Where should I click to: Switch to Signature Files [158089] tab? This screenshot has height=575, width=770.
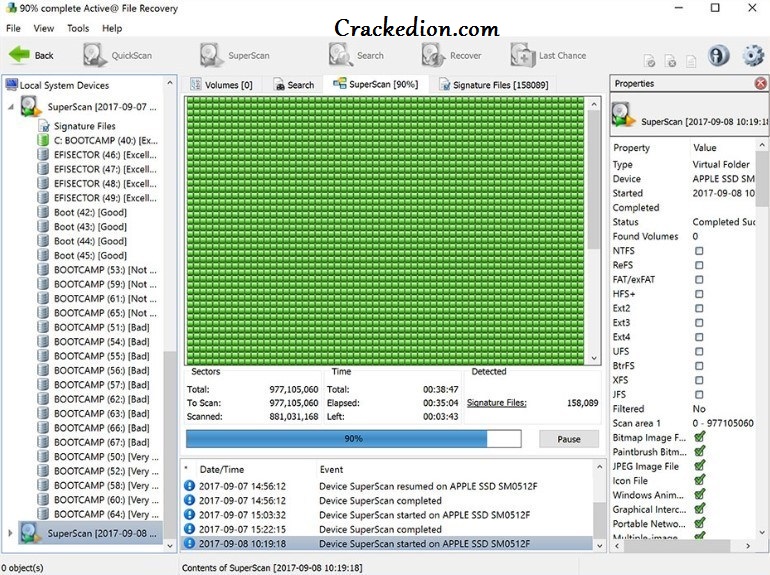click(494, 84)
